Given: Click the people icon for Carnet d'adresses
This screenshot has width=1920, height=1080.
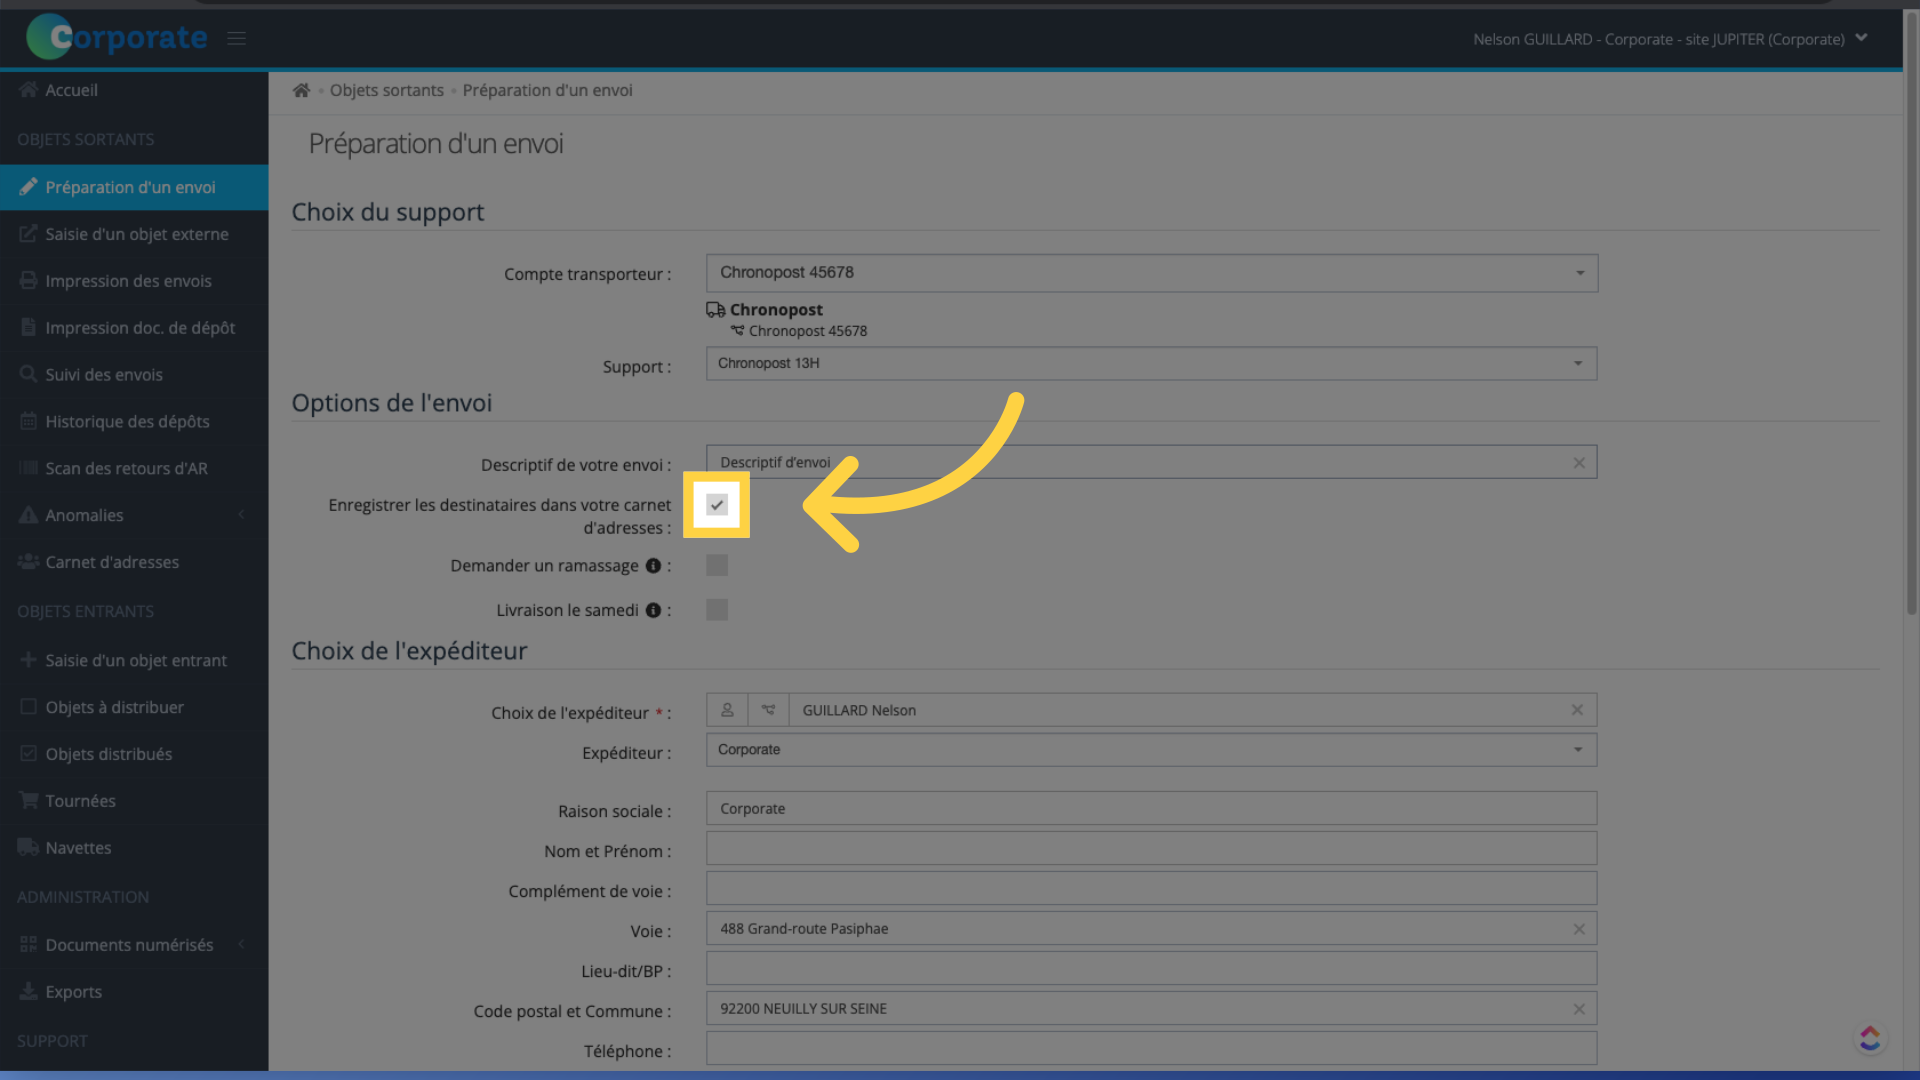Looking at the screenshot, I should (x=29, y=562).
